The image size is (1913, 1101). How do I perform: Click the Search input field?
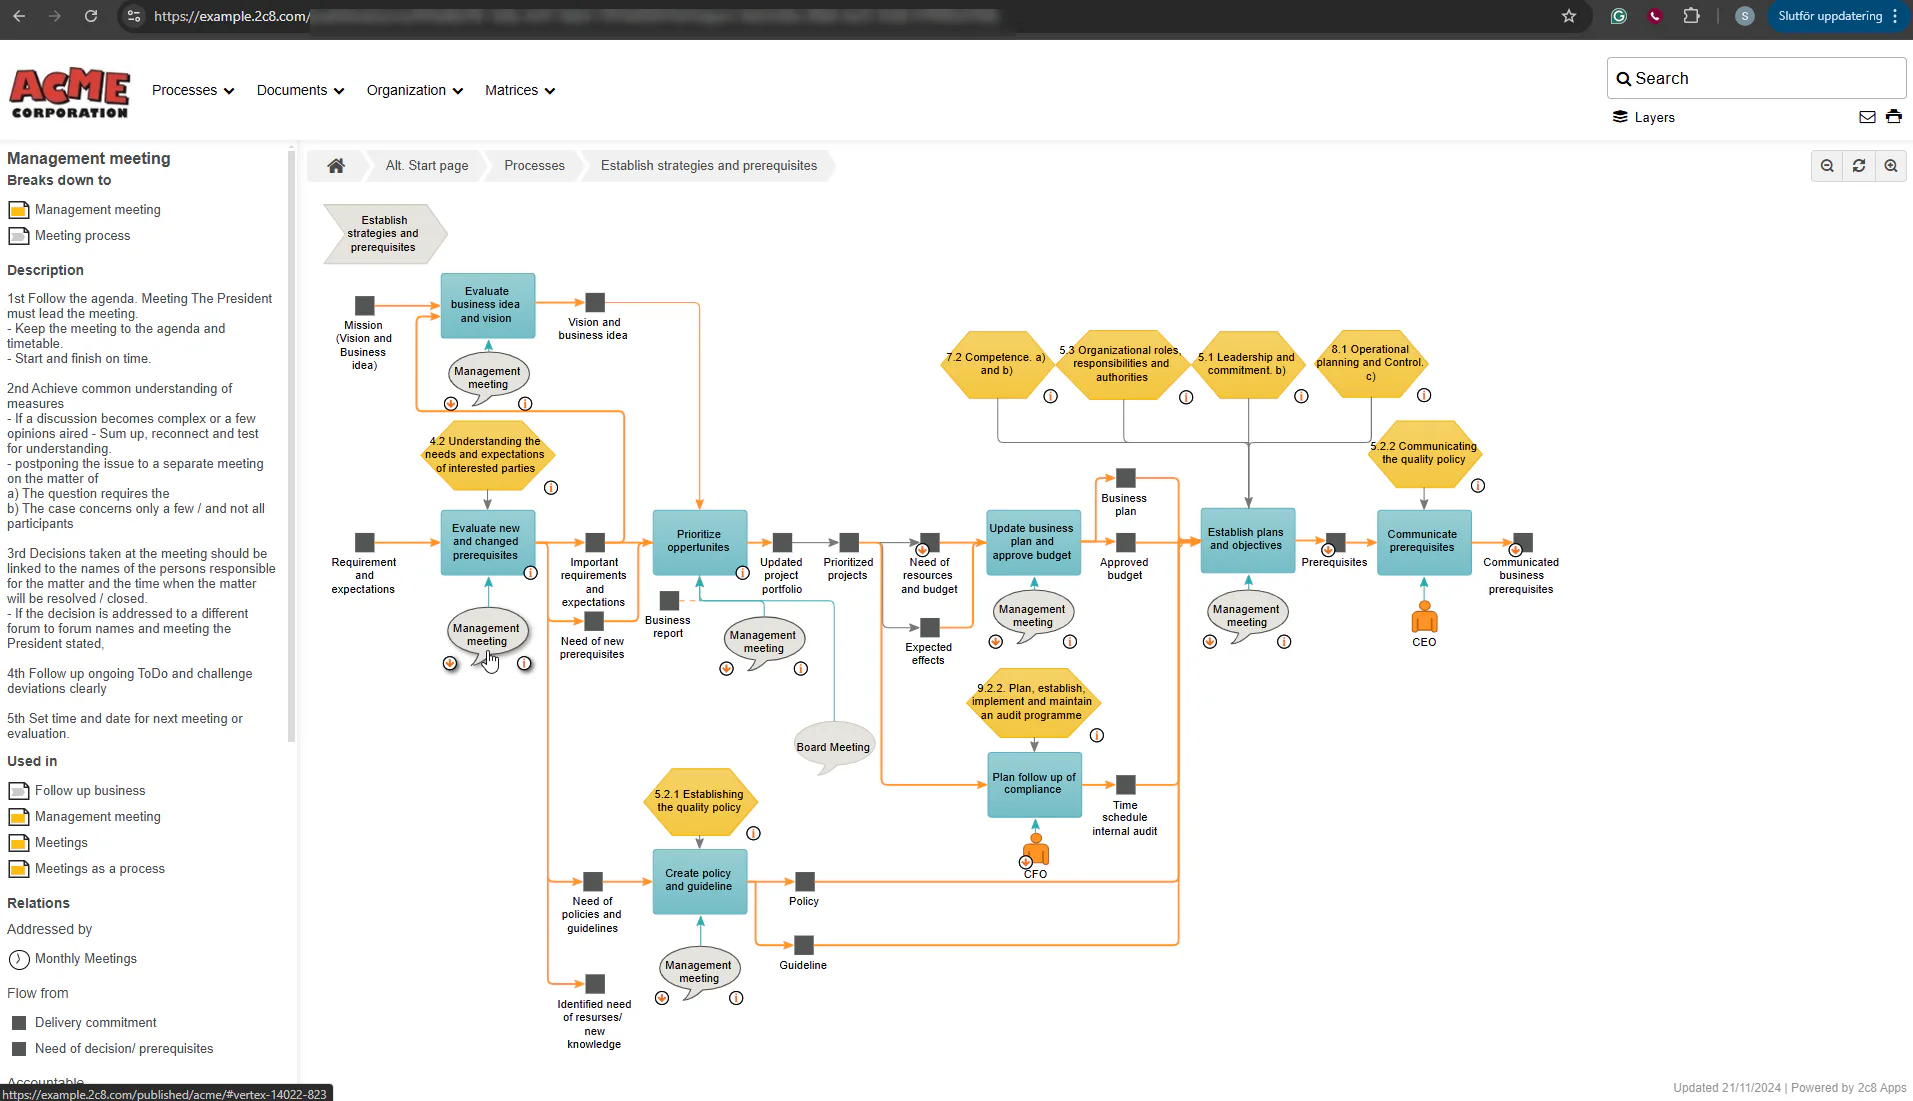(1756, 78)
